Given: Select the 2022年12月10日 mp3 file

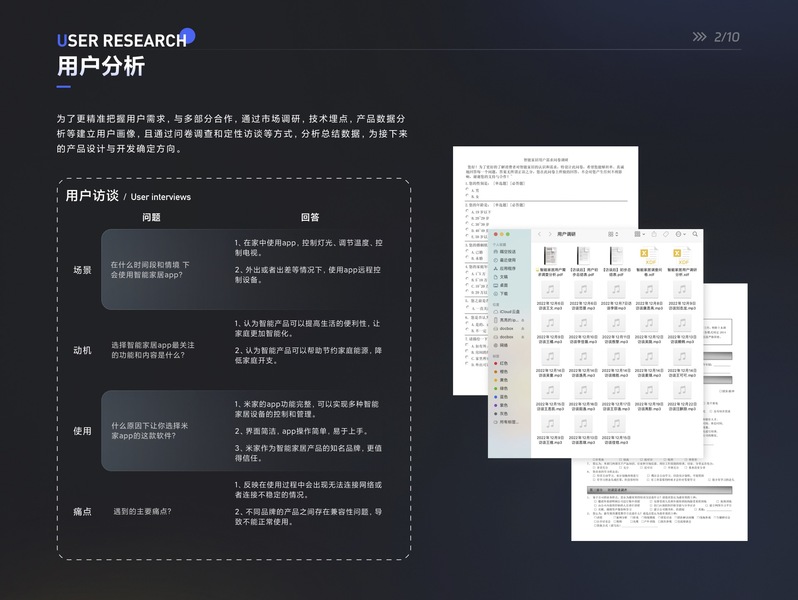Looking at the screenshot, I should pyautogui.click(x=583, y=329).
